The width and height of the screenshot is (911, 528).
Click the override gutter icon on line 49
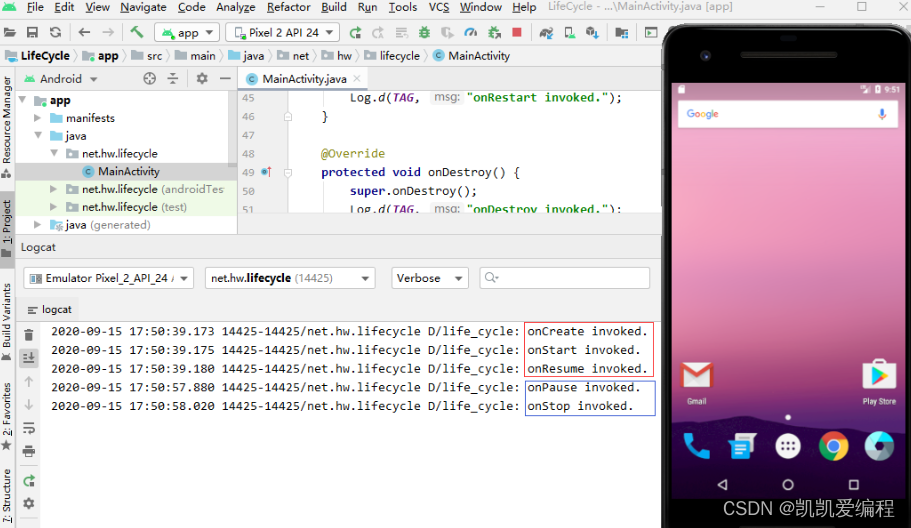click(x=266, y=172)
